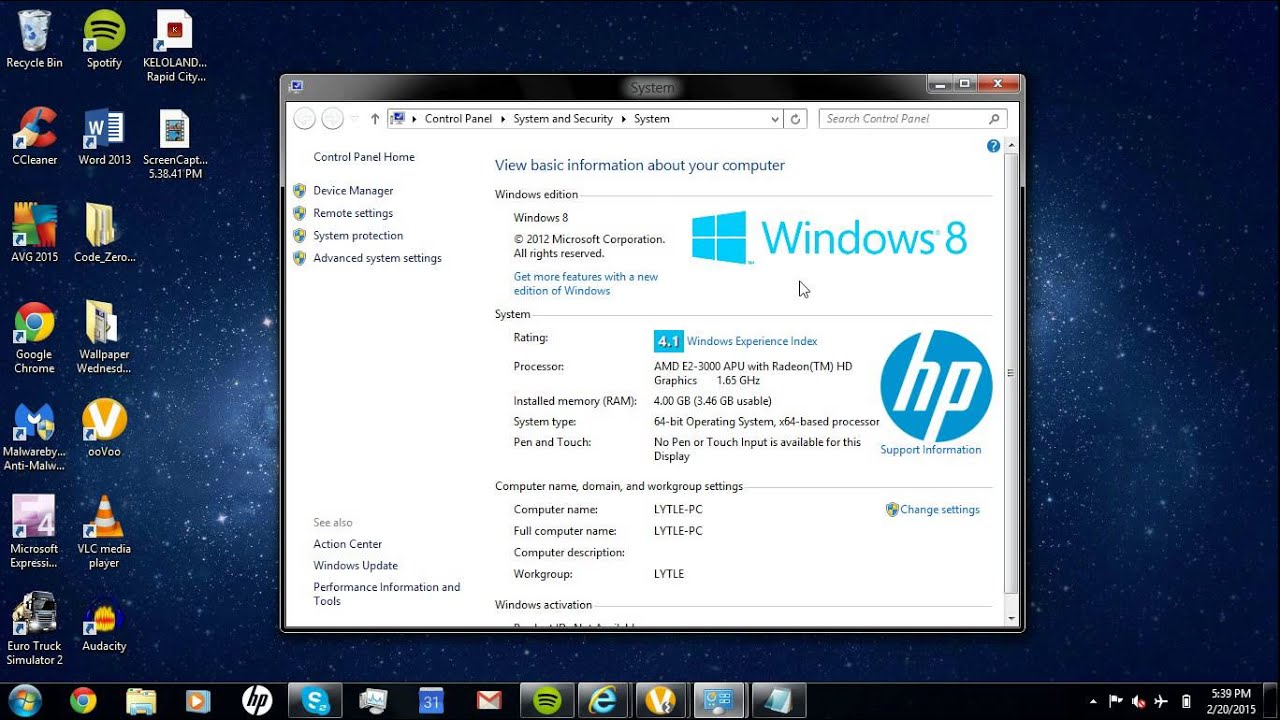Image resolution: width=1280 pixels, height=720 pixels.
Task: Open the Word 2013 desktop shortcut
Action: (104, 137)
